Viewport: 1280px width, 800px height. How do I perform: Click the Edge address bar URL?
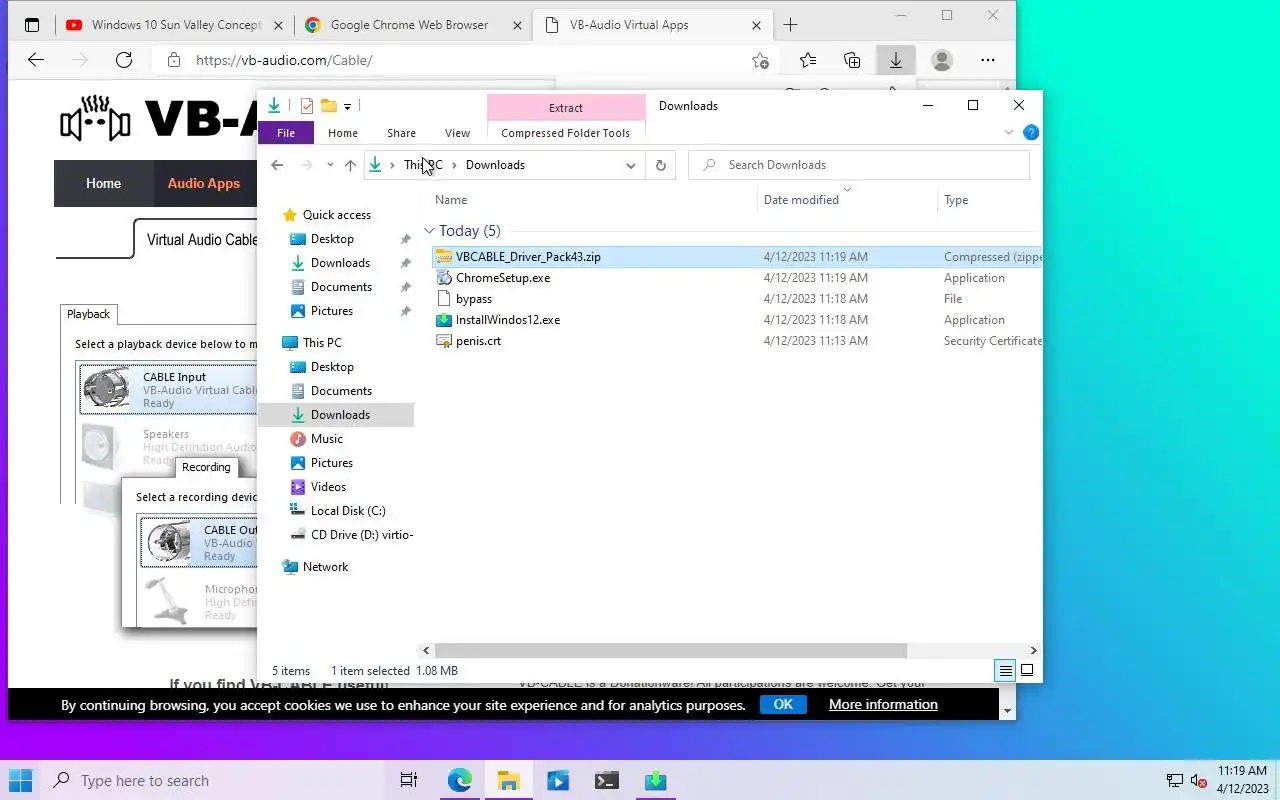coord(284,60)
